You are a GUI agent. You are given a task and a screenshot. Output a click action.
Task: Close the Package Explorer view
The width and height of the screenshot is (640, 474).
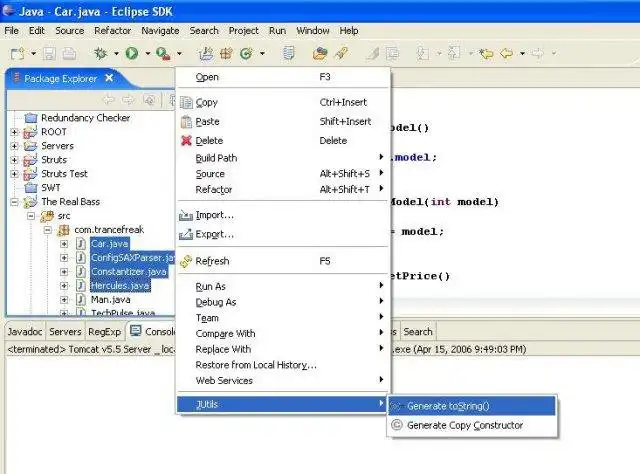coord(109,78)
